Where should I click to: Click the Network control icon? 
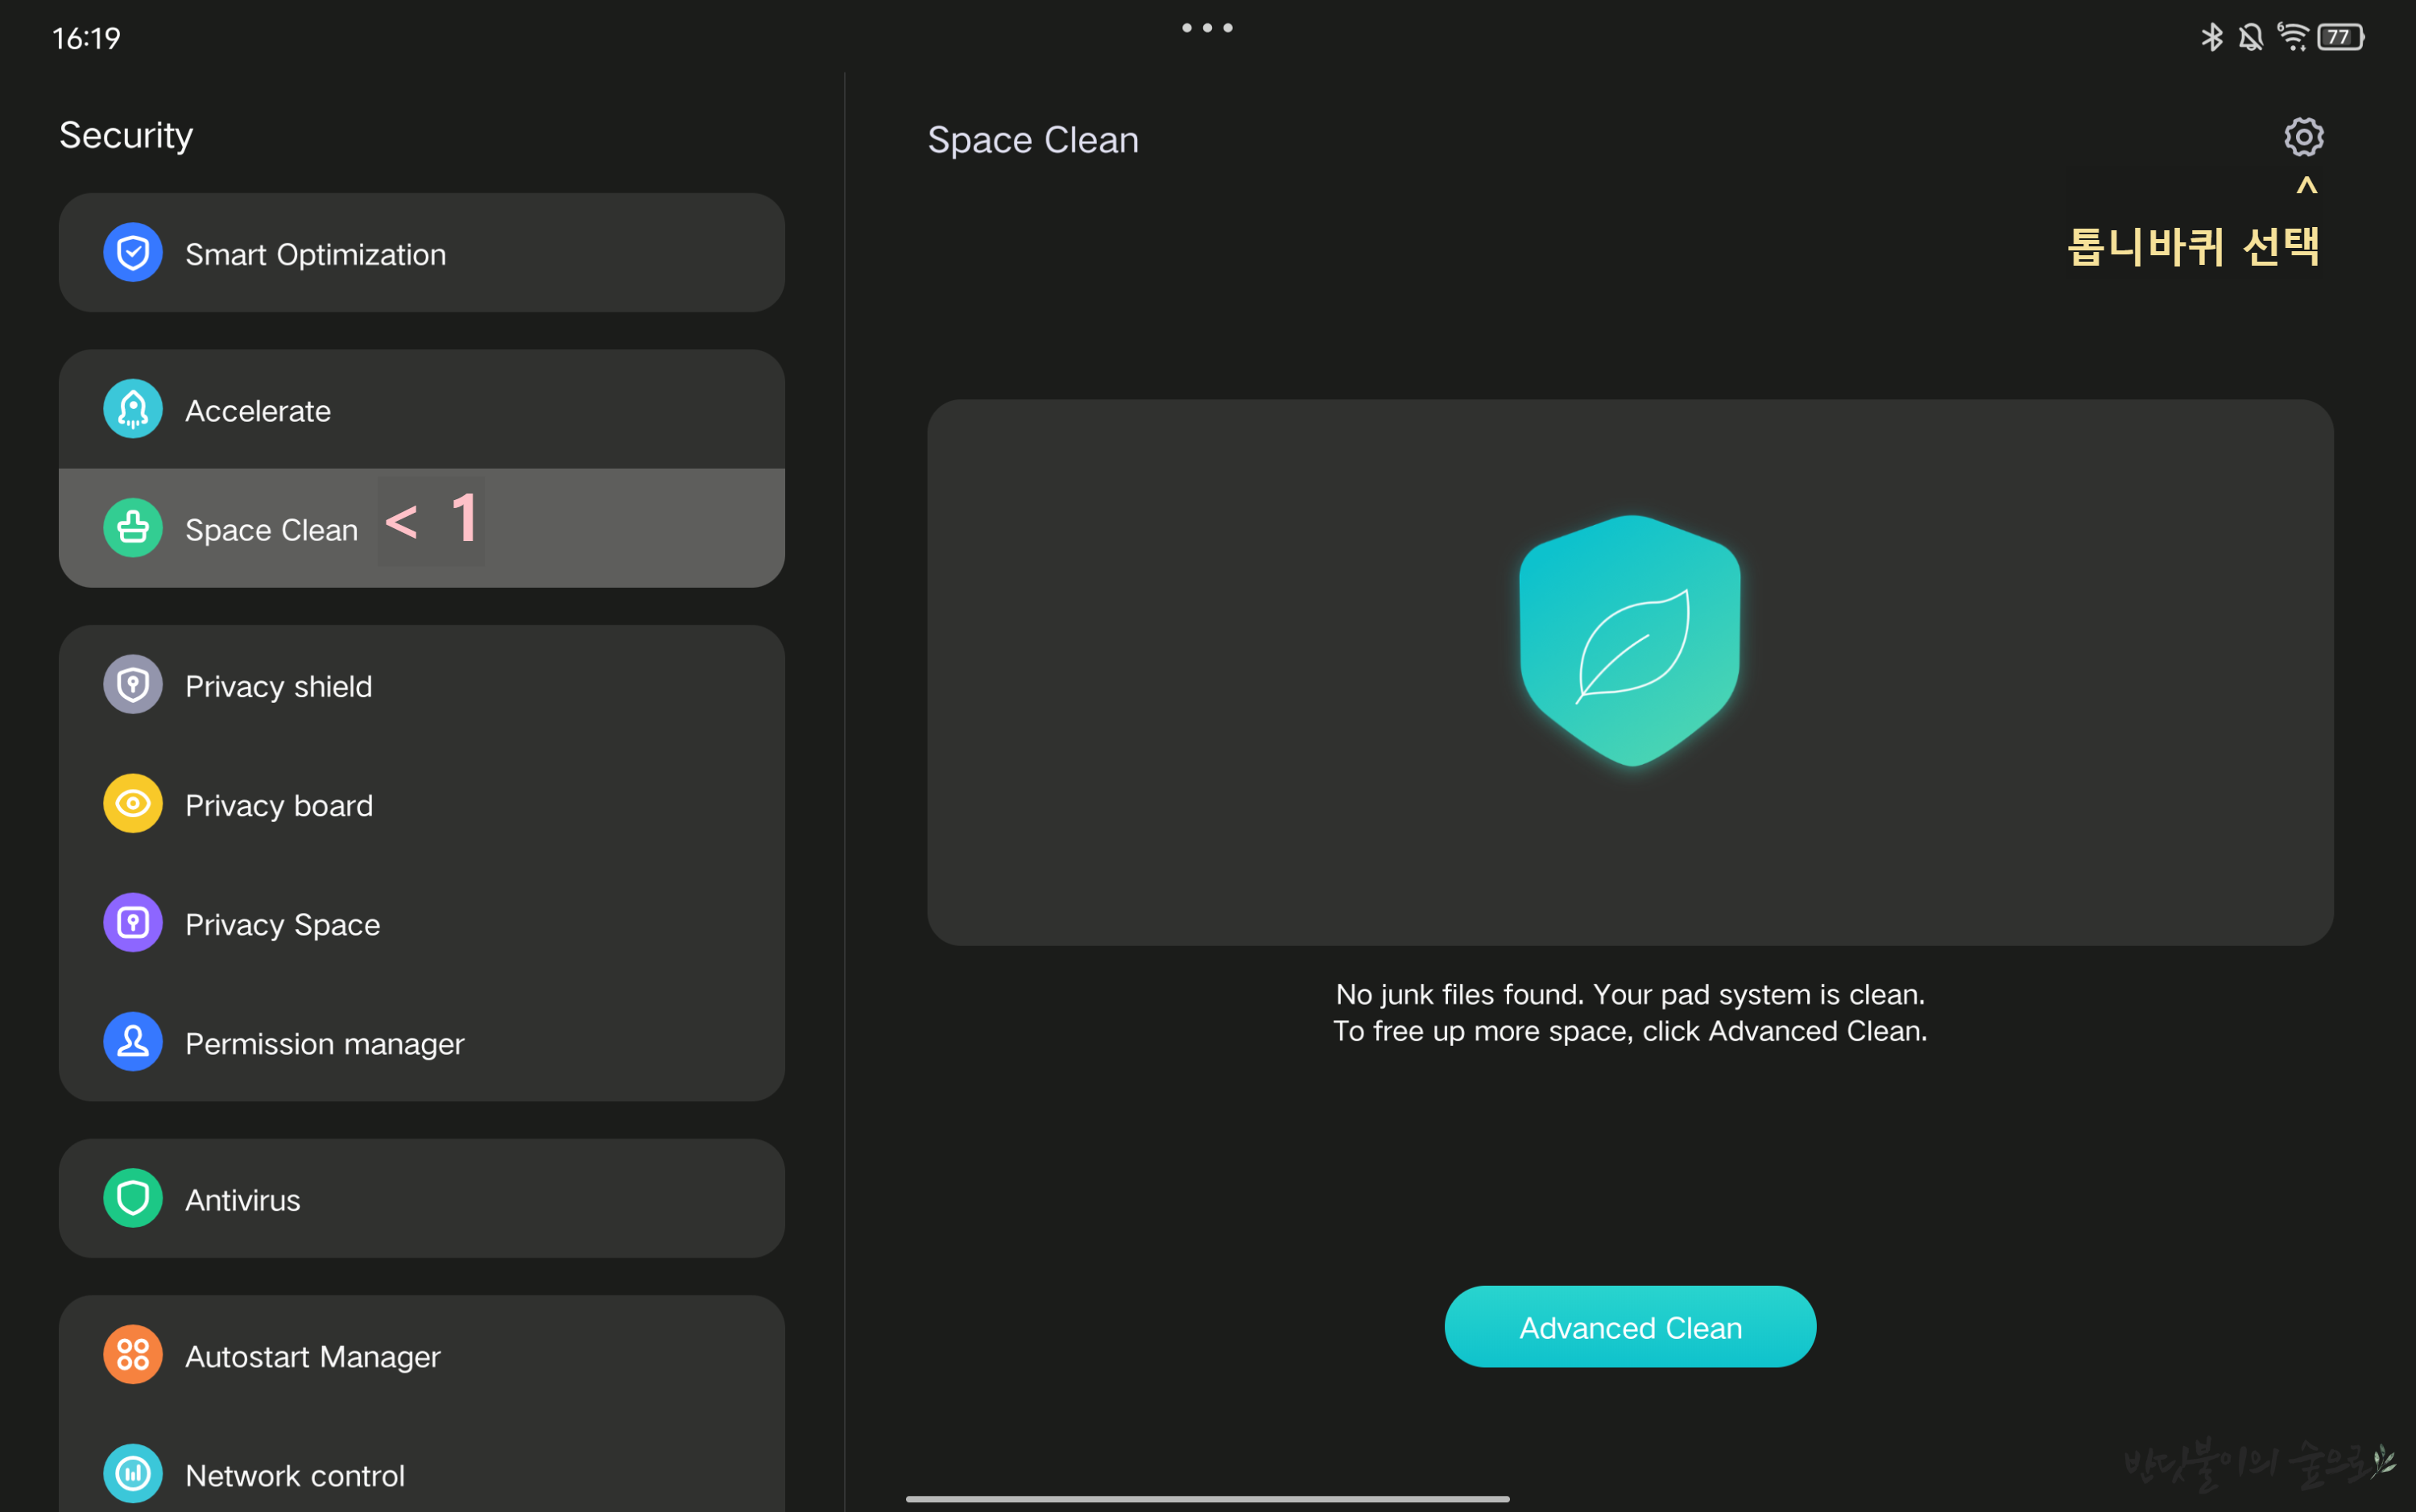point(133,1474)
